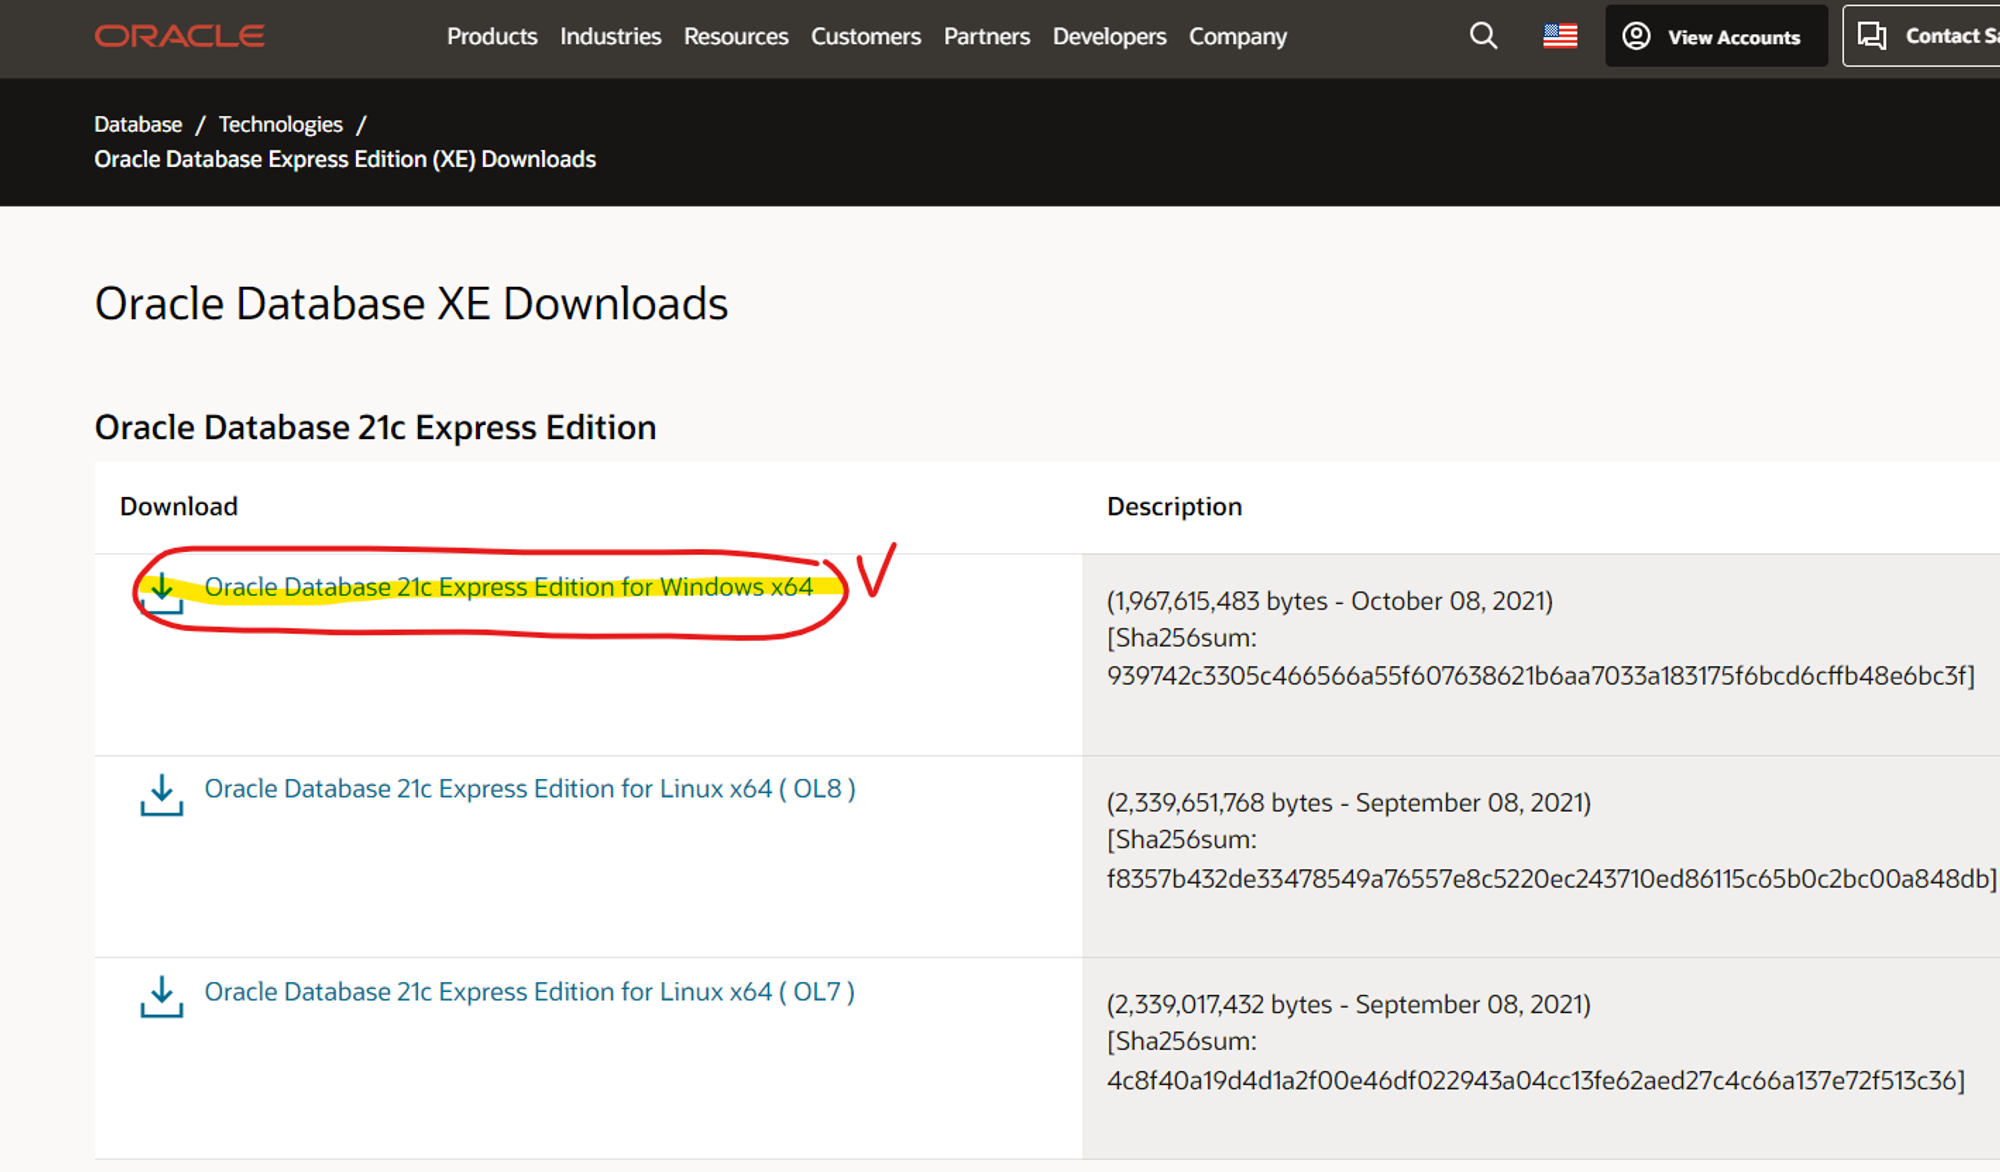Open the Company menu
The height and width of the screenshot is (1172, 2000).
tap(1238, 36)
